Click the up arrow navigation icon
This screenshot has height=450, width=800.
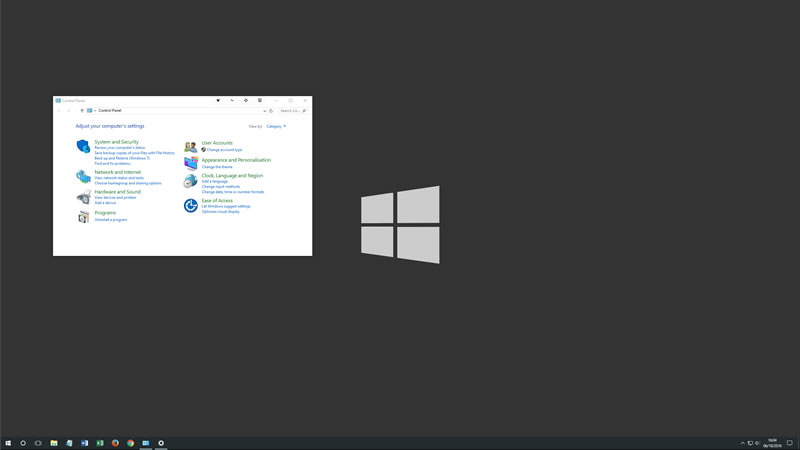pyautogui.click(x=82, y=111)
